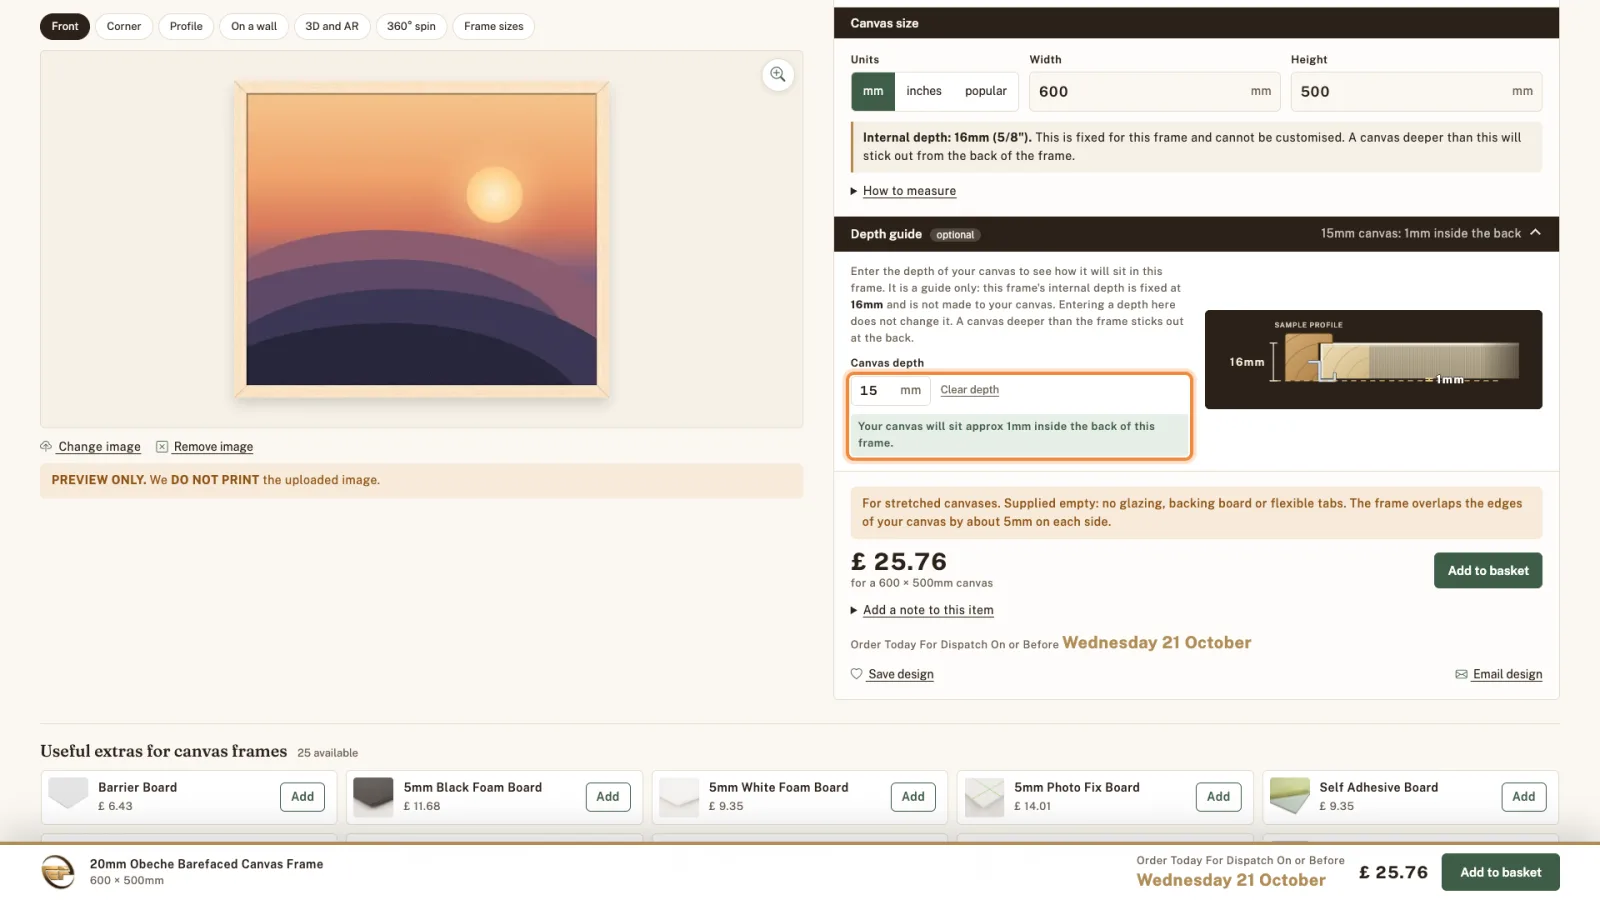Collapse the Depth guide chevron
Viewport: 1600px width, 900px height.
(x=1535, y=233)
